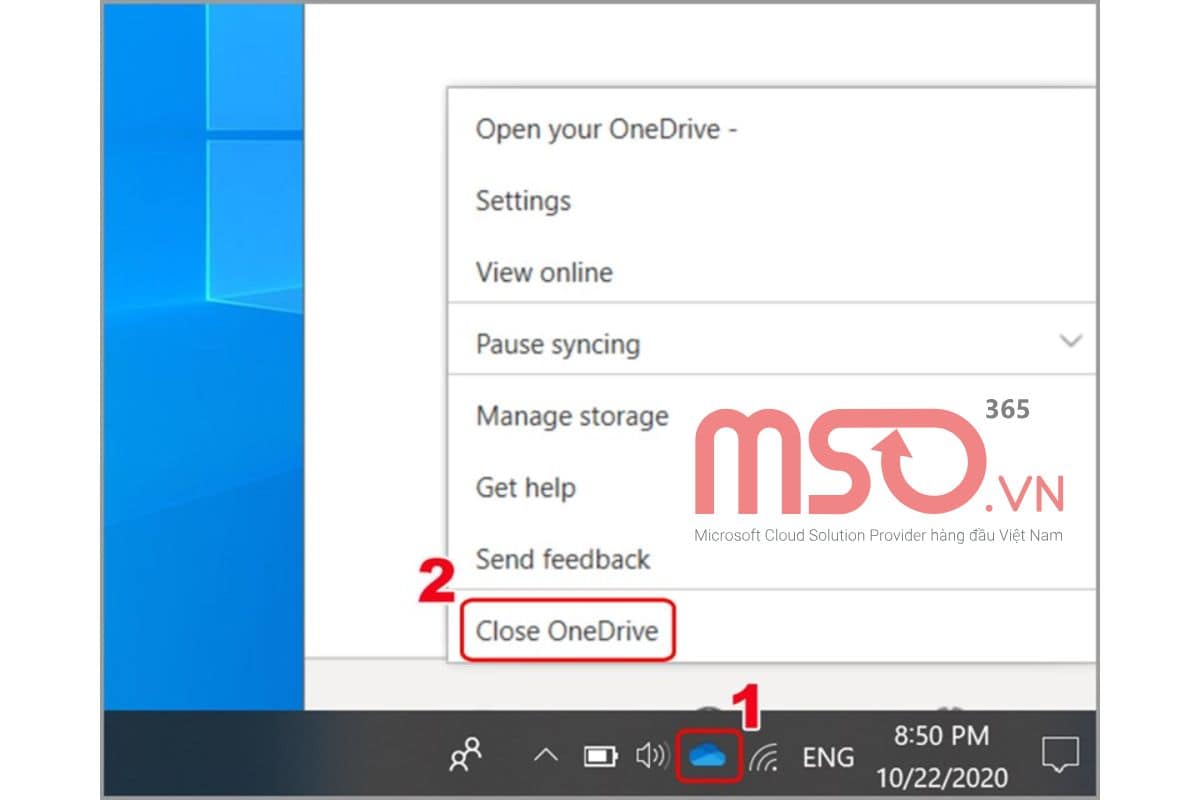
Task: Open the volume speaker icon
Action: (652, 756)
